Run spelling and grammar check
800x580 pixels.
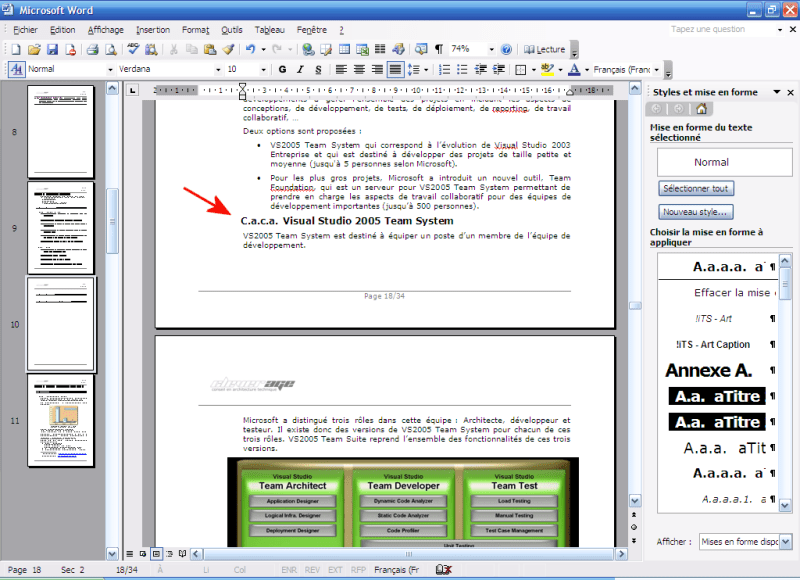(x=133, y=49)
